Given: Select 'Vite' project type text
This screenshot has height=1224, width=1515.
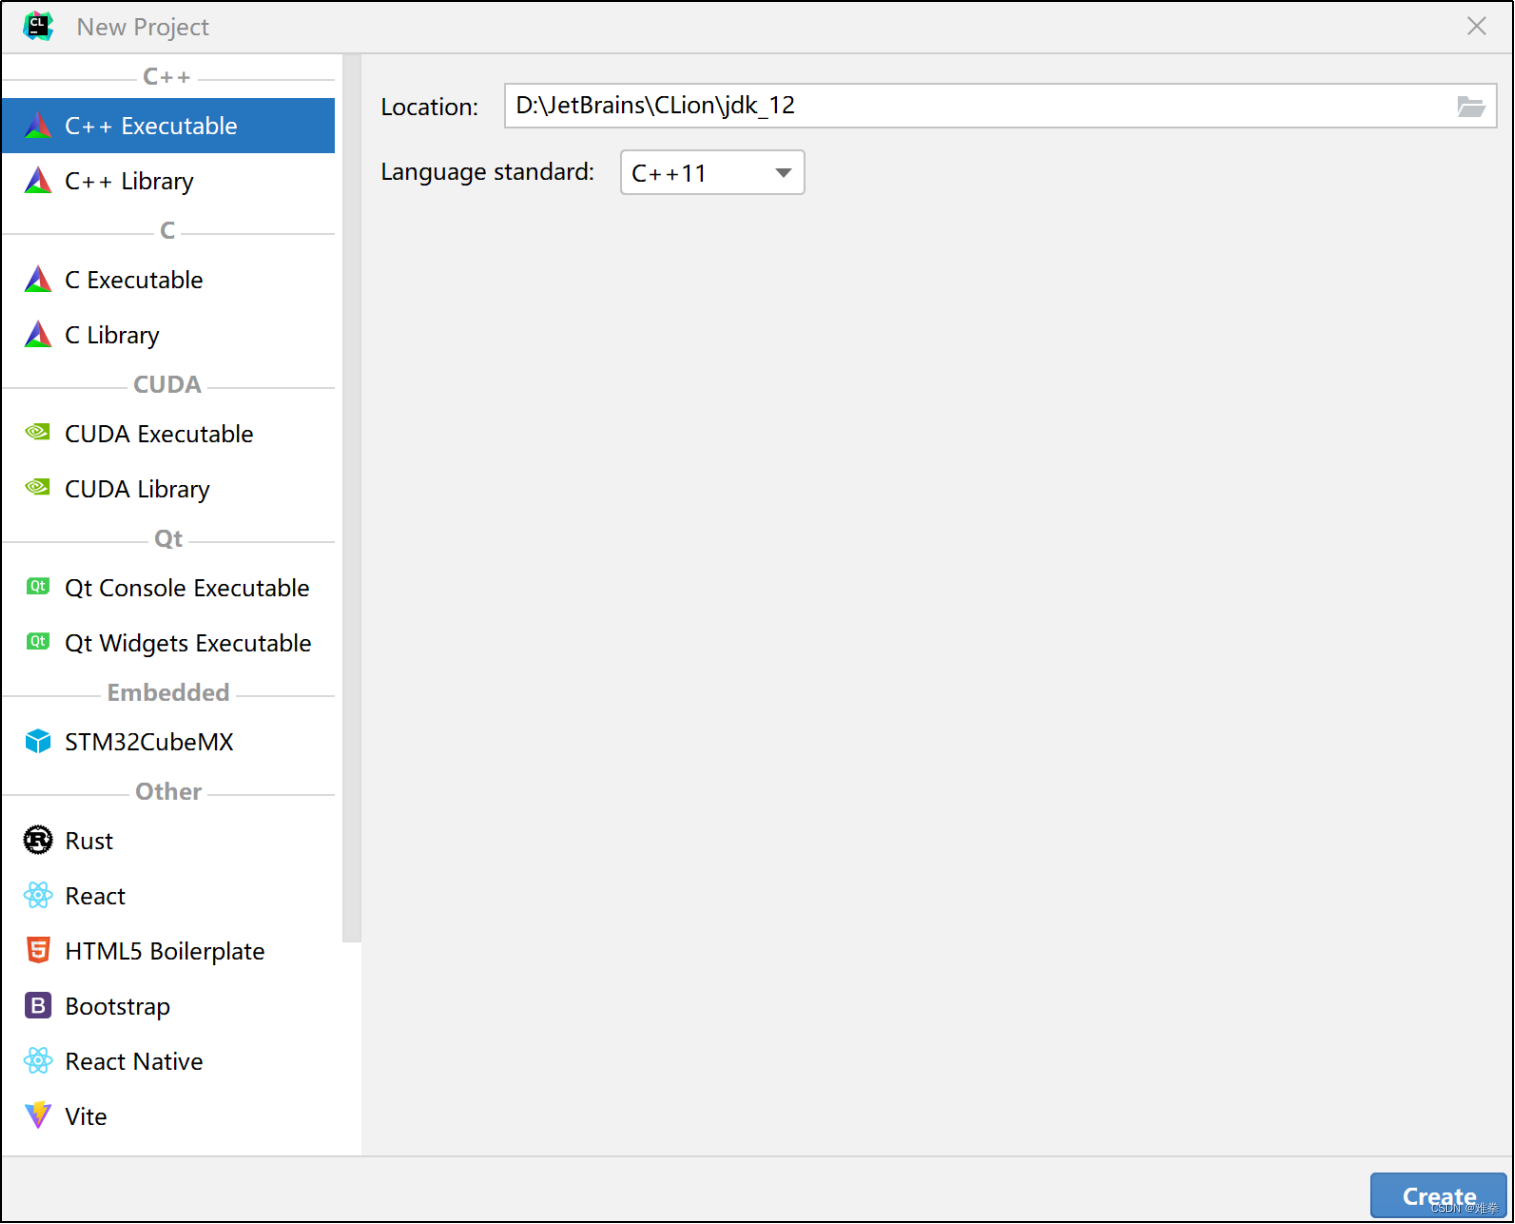Looking at the screenshot, I should (86, 1116).
